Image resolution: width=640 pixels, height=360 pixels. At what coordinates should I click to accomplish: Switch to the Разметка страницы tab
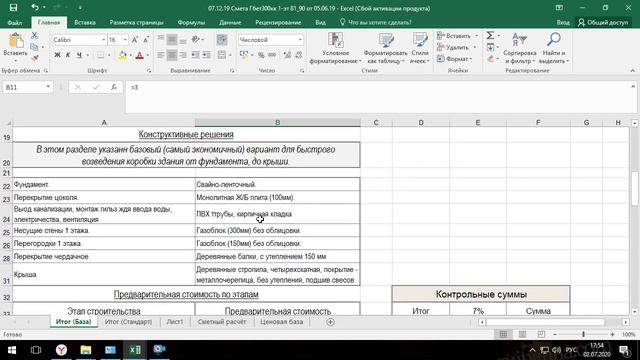pos(136,22)
